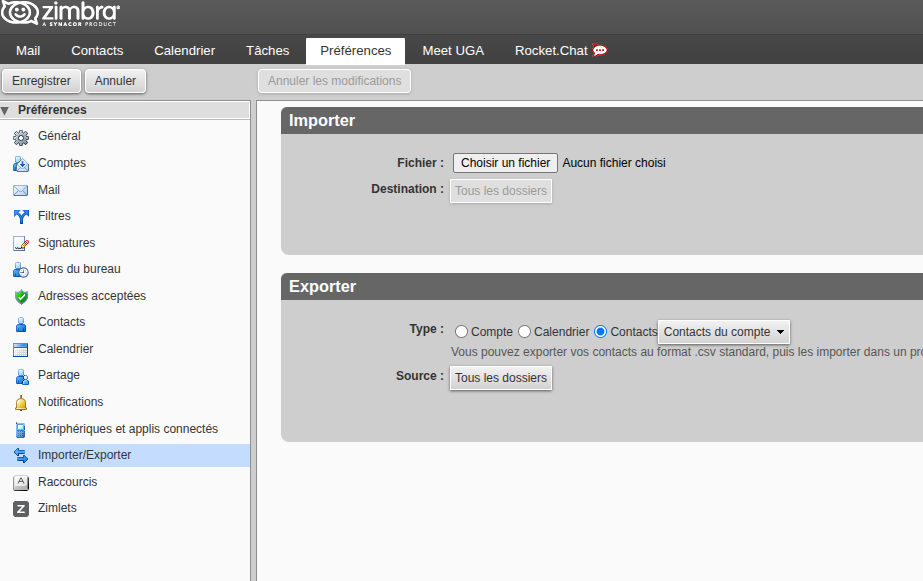
Task: Select the Contacts export type radio
Action: tap(601, 332)
